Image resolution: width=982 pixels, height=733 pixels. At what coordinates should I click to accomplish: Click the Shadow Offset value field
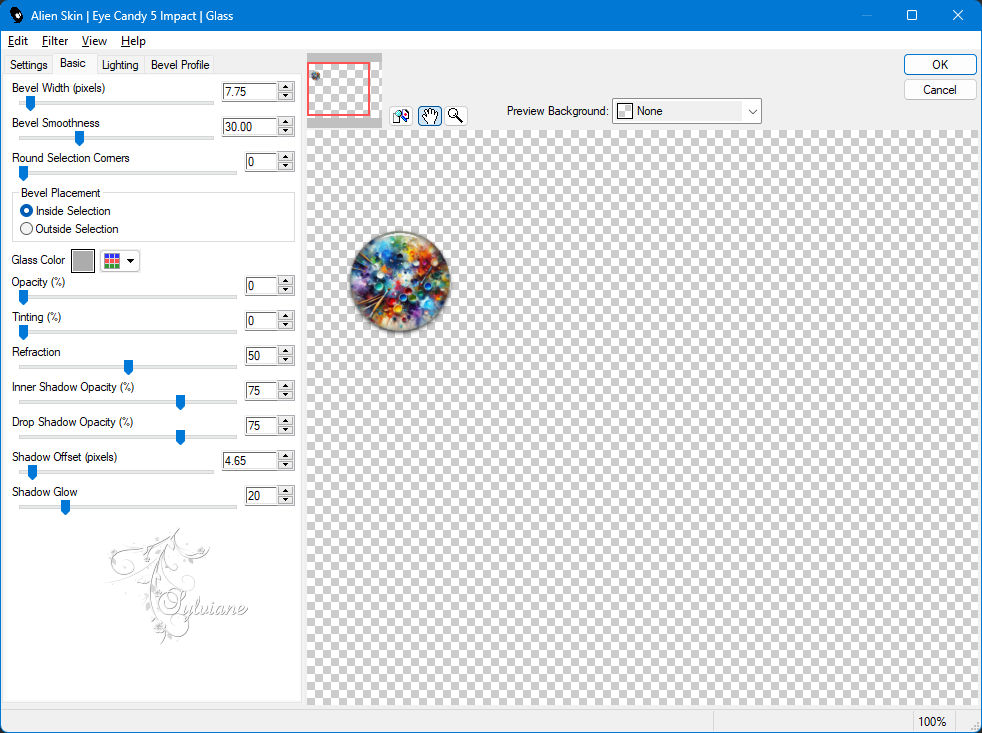coord(249,461)
